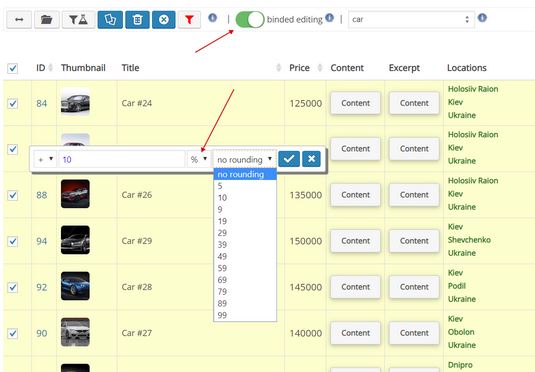Select rounding option 39

pyautogui.click(x=245, y=245)
